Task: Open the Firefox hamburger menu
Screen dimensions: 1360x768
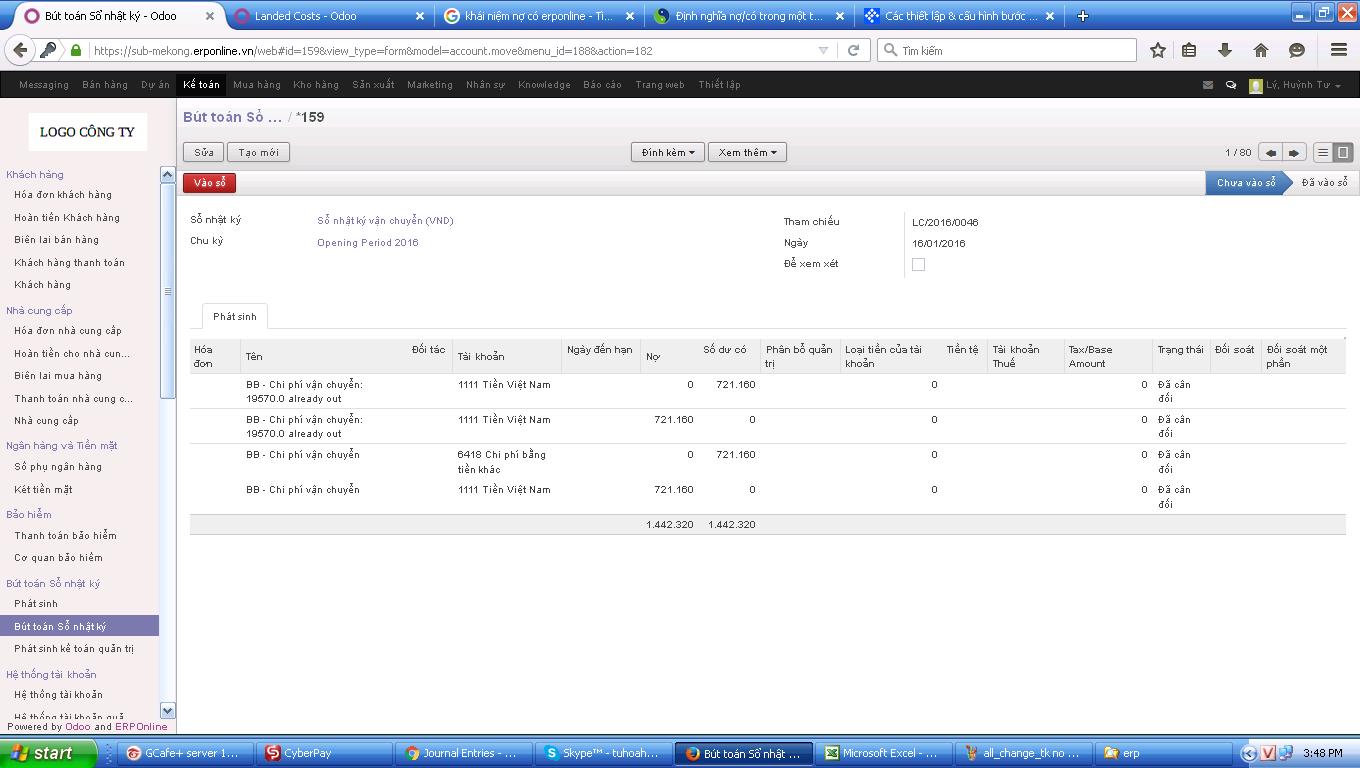Action: pyautogui.click(x=1339, y=50)
